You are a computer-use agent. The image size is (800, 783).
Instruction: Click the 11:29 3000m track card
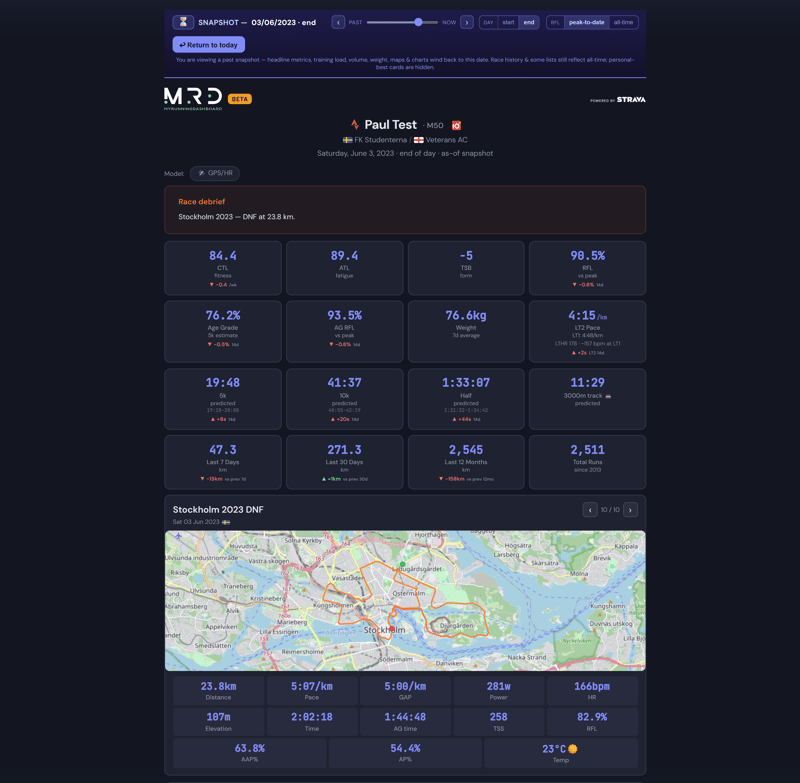tap(587, 399)
